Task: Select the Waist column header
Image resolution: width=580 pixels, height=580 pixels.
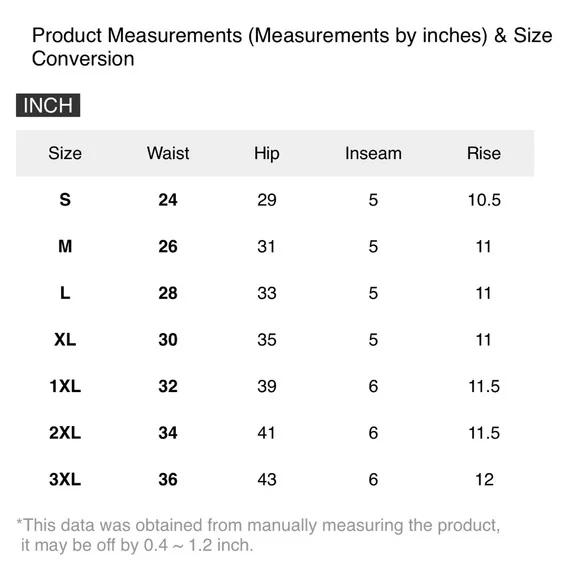Action: pos(168,153)
